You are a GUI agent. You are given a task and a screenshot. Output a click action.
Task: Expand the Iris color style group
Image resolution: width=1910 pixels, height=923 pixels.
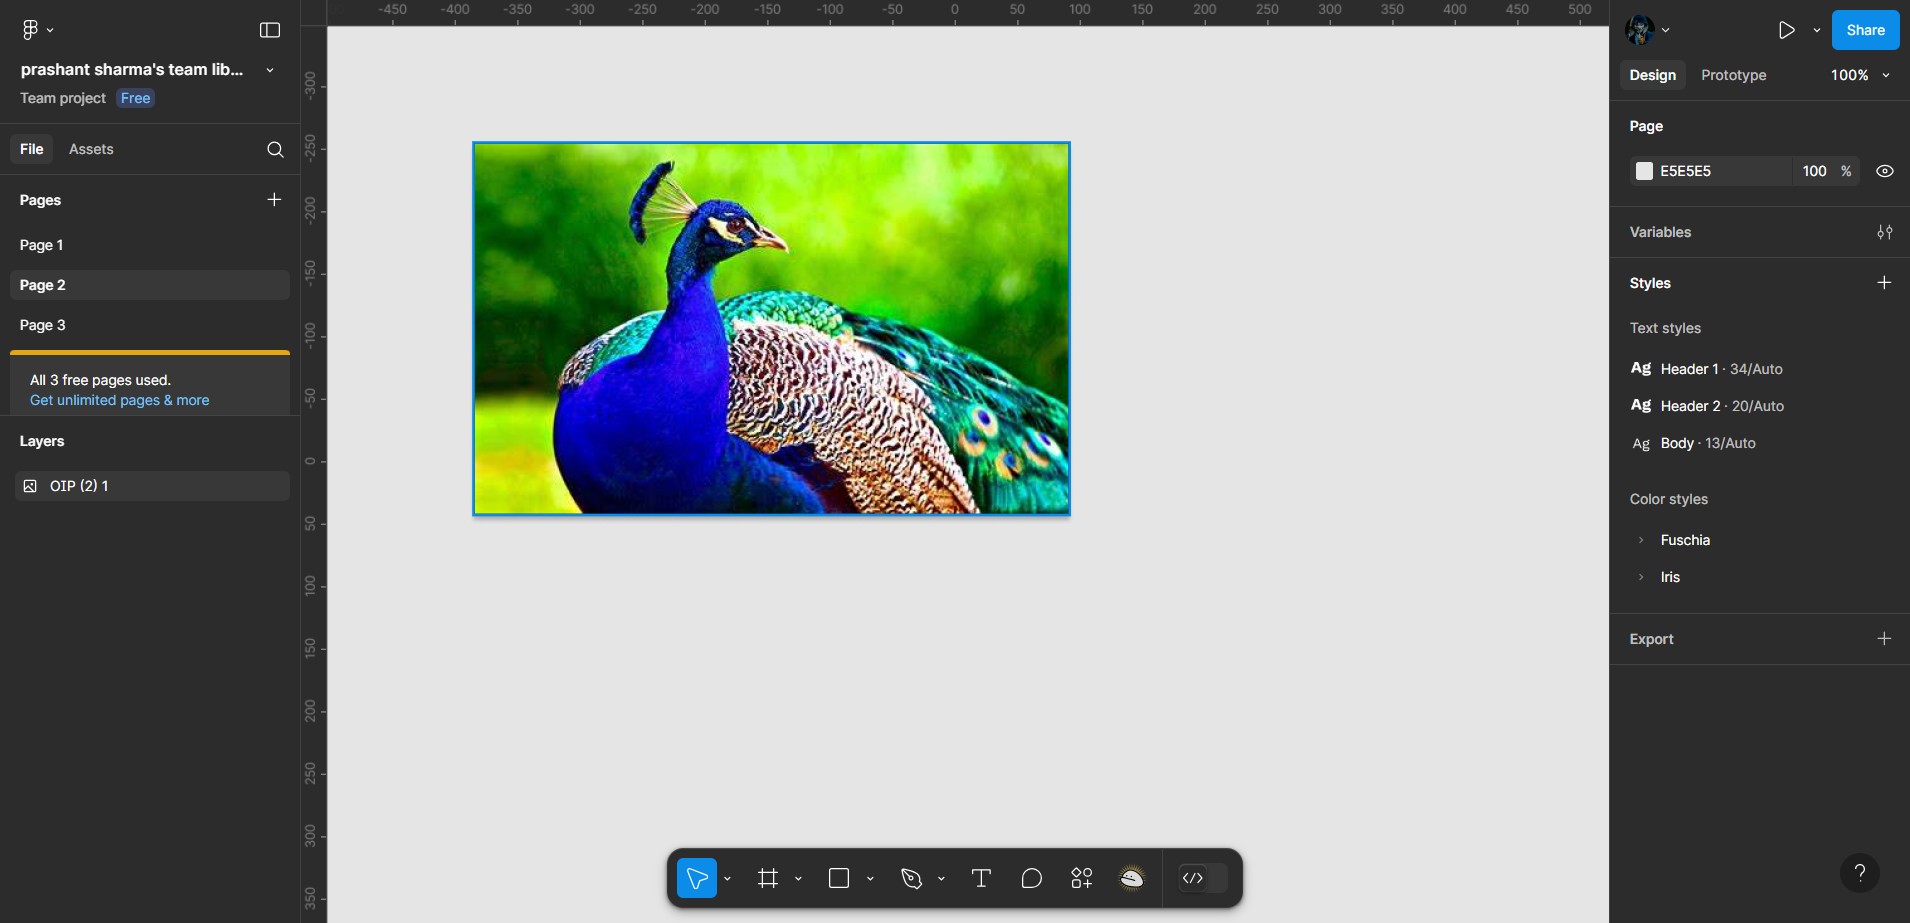(x=1641, y=577)
